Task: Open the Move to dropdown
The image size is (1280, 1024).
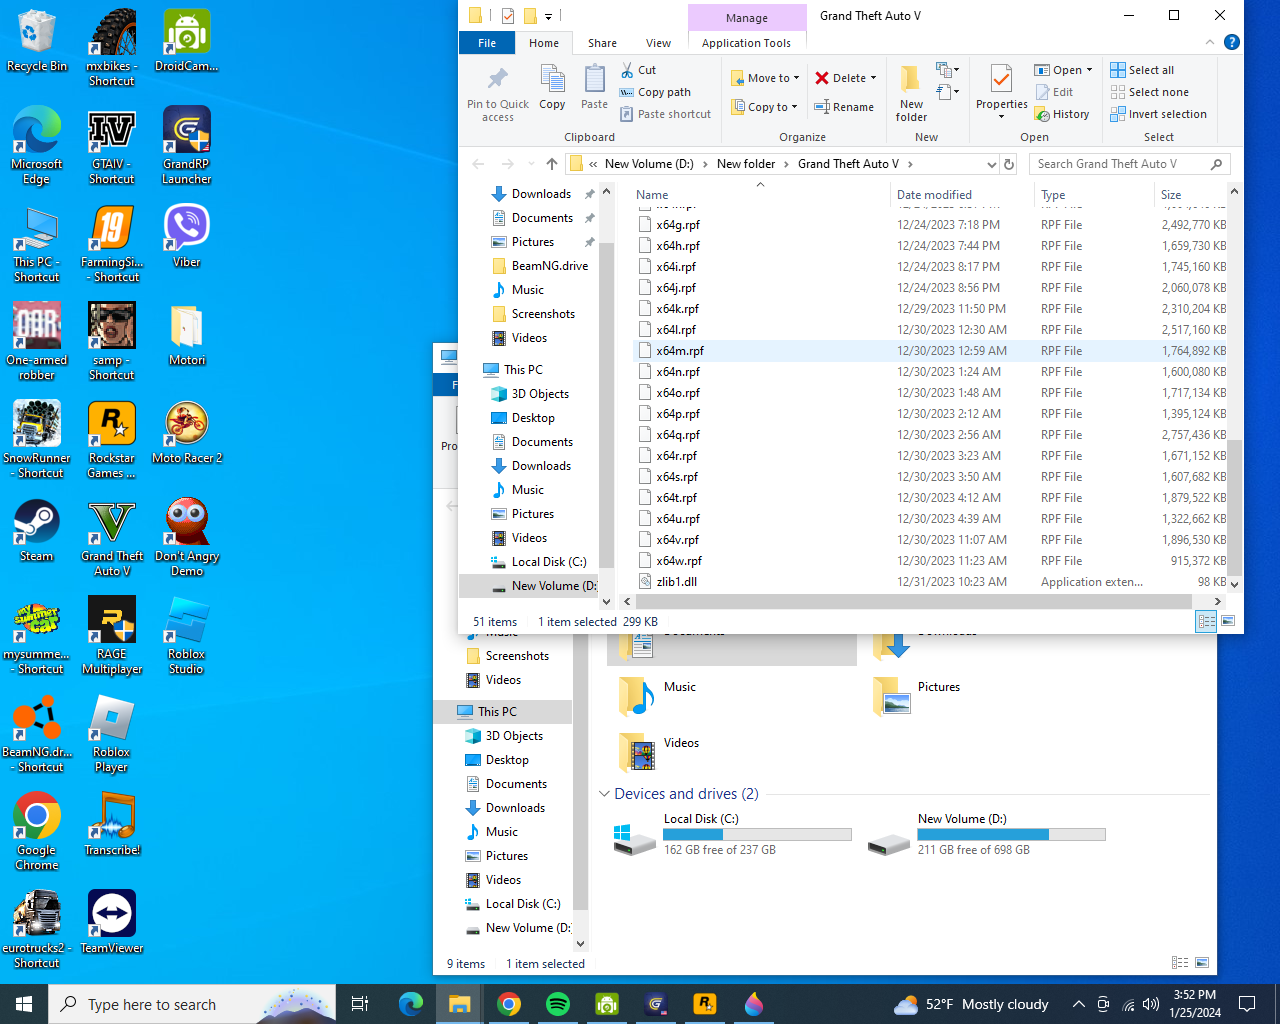Action: (x=765, y=78)
